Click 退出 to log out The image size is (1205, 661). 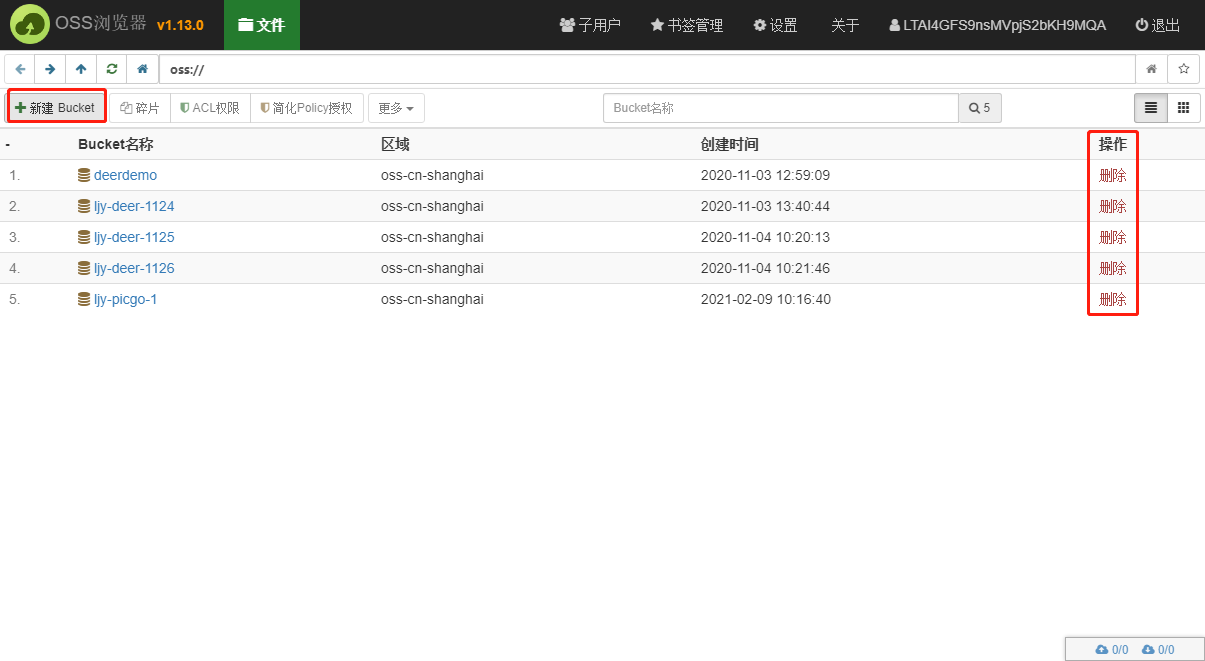(1158, 25)
